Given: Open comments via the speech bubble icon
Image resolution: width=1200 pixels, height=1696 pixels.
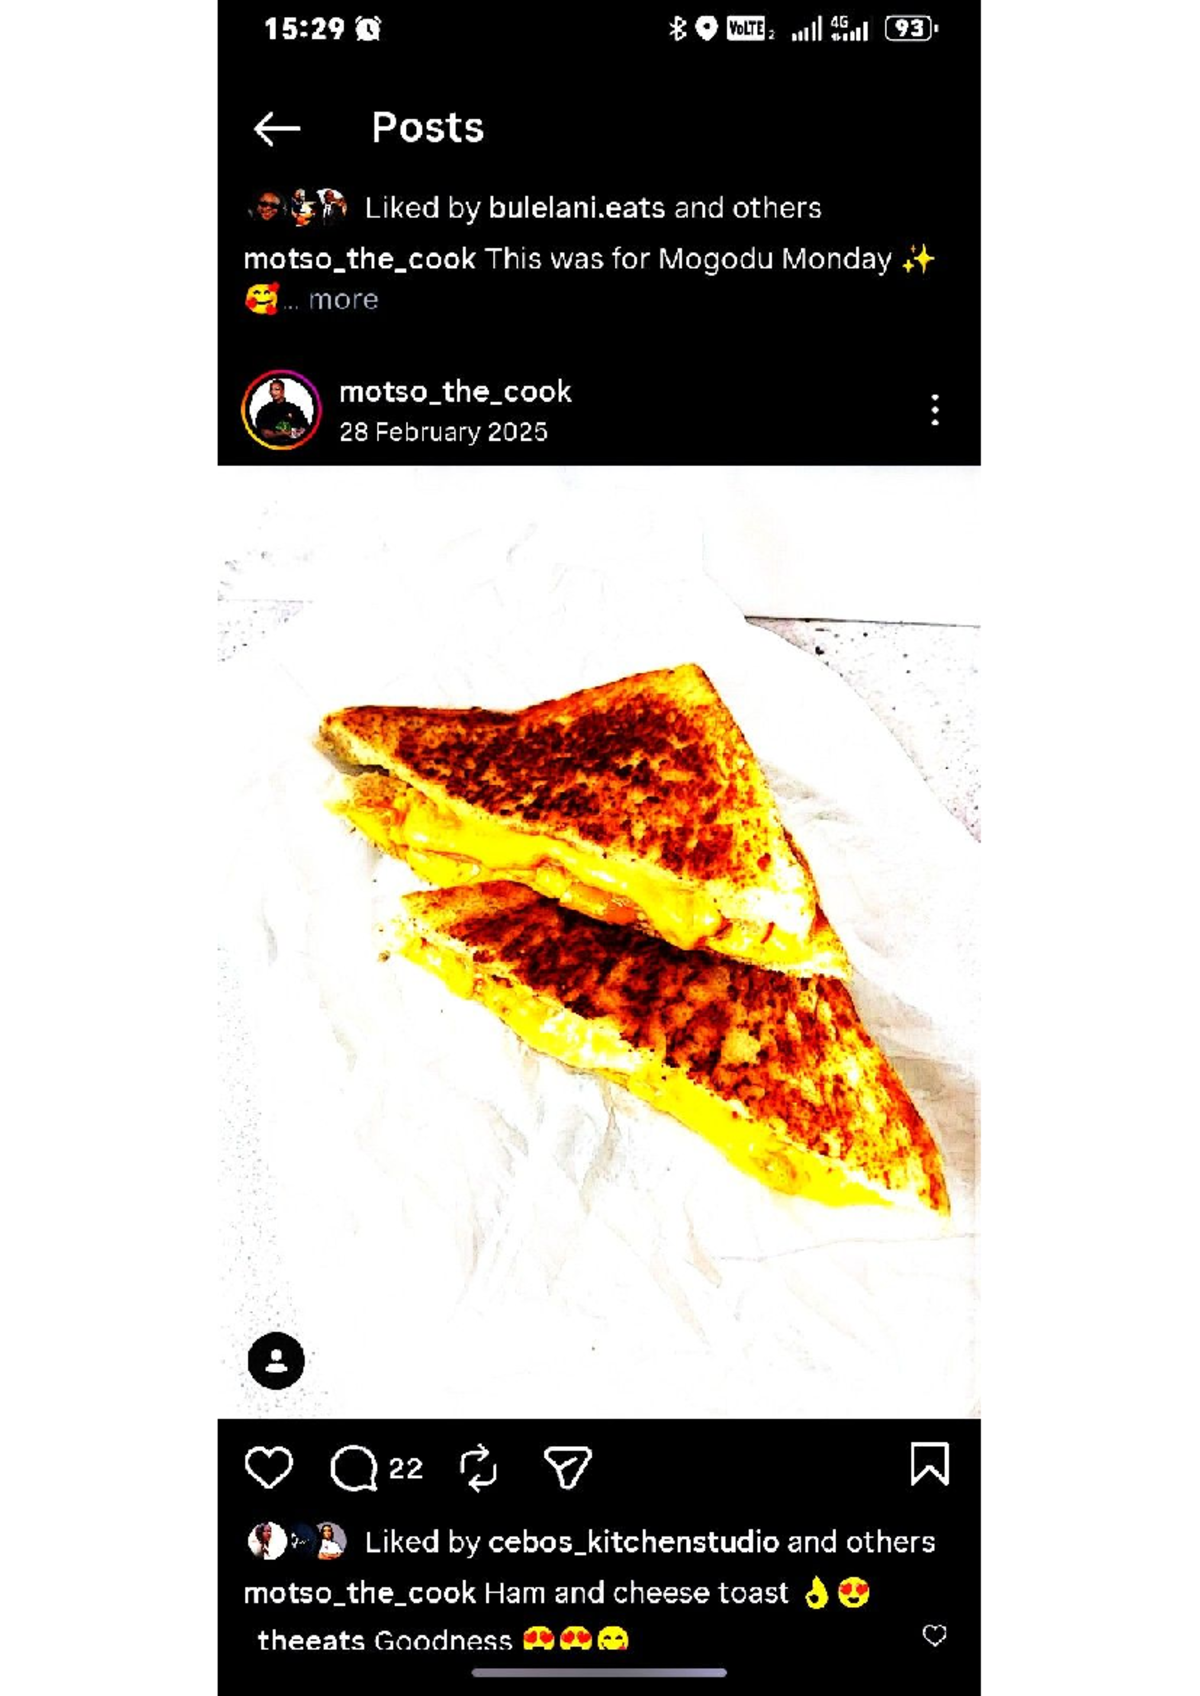Looking at the screenshot, I should tap(353, 1468).
